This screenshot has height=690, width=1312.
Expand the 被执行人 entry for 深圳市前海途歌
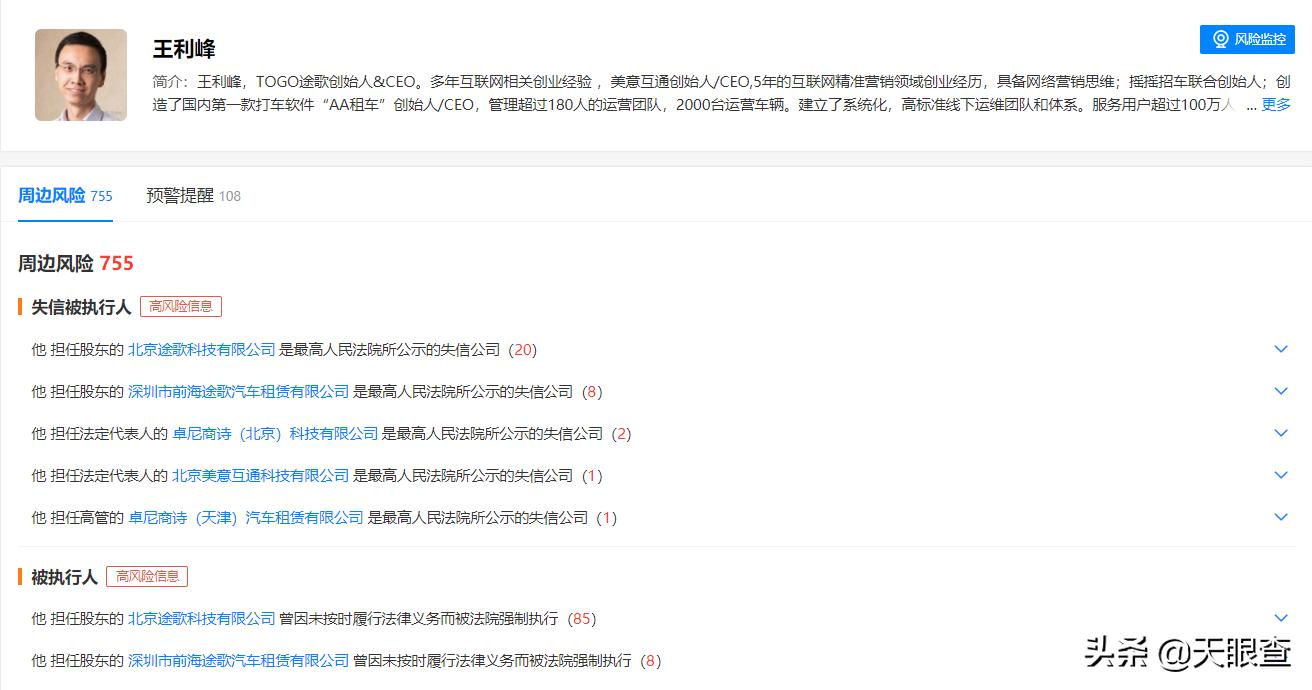[1281, 660]
